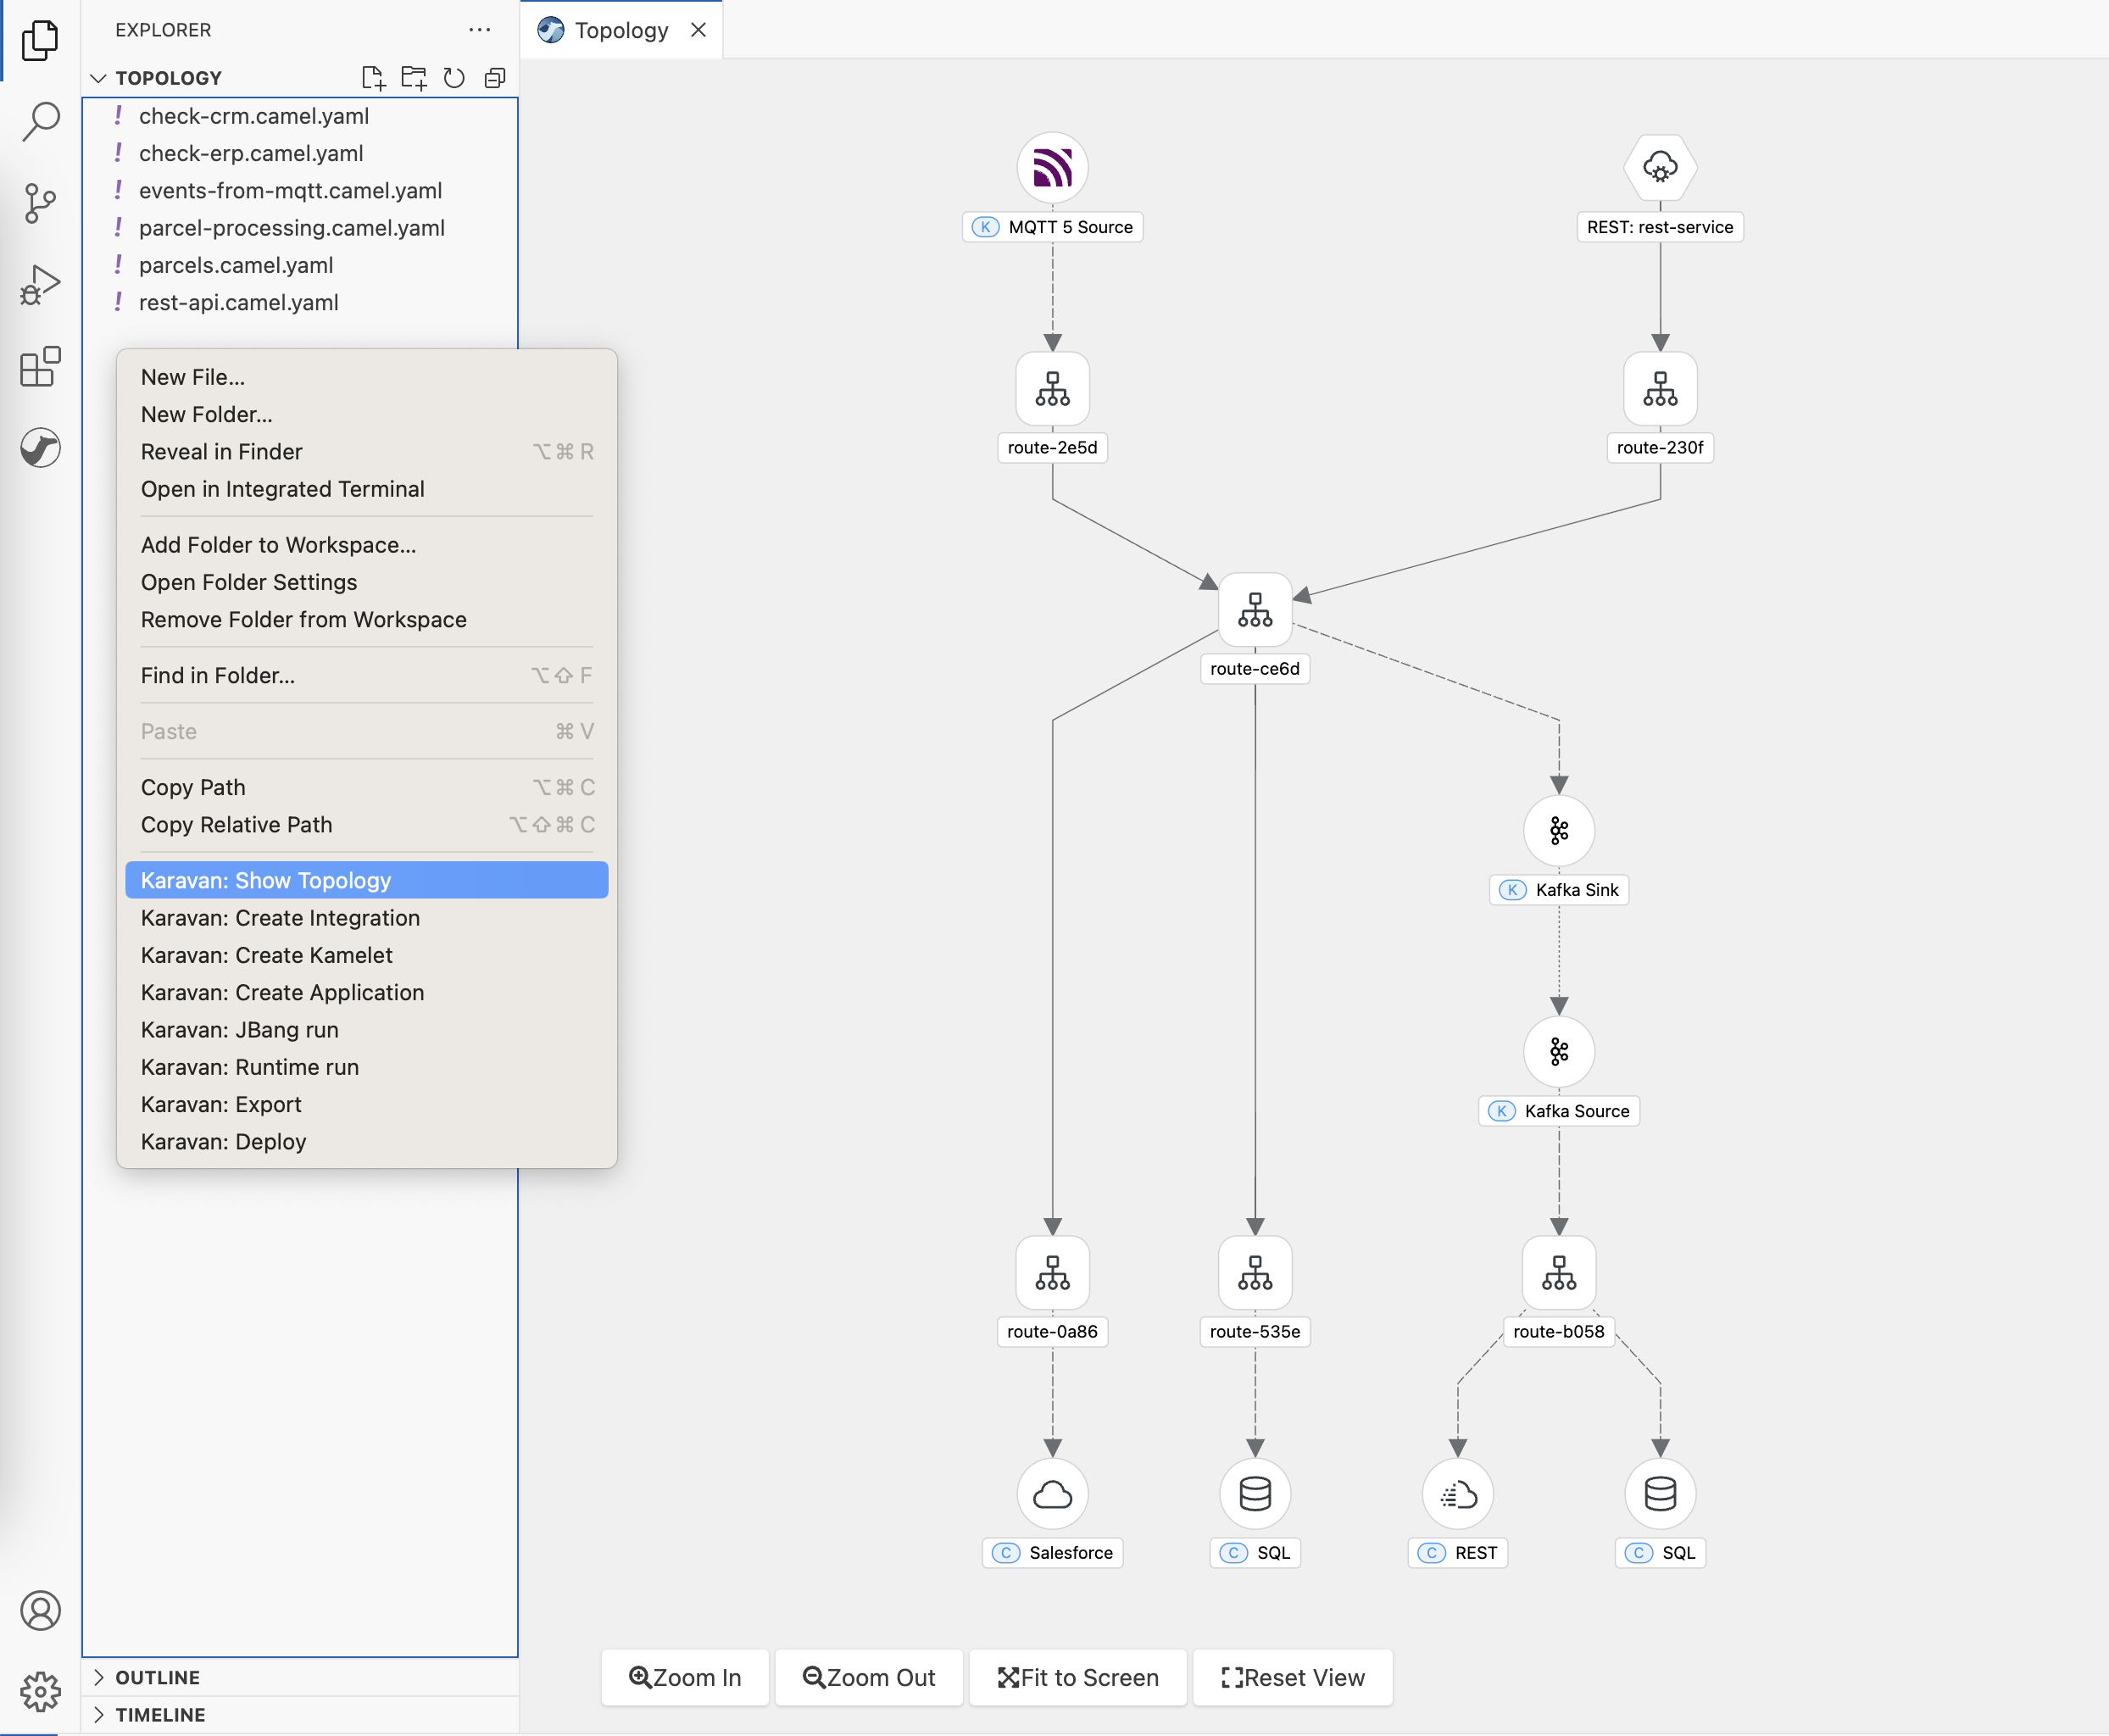This screenshot has height=1736, width=2109.
Task: Collapse all folders in Explorer
Action: [495, 78]
